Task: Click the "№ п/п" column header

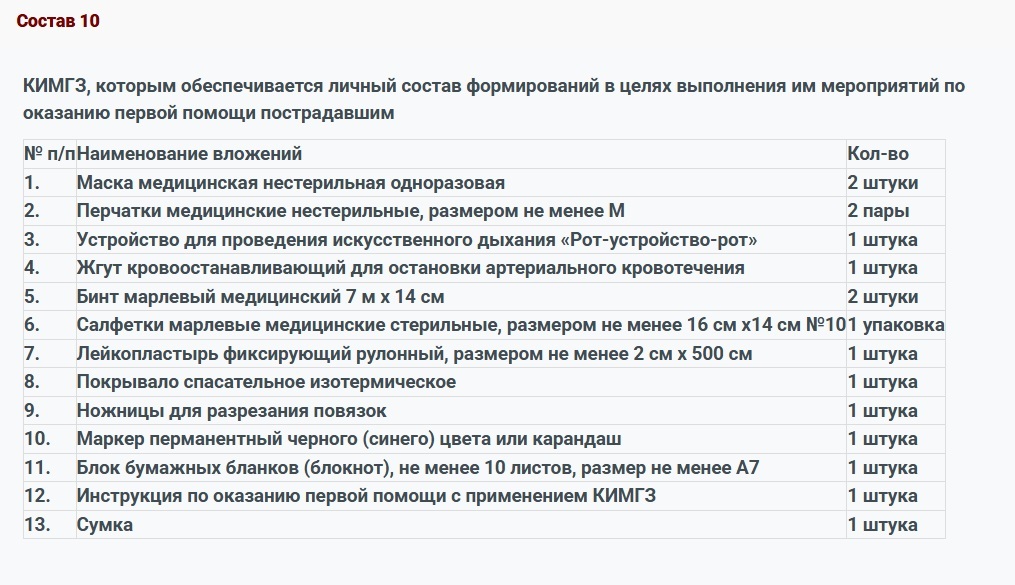Action: 49,154
